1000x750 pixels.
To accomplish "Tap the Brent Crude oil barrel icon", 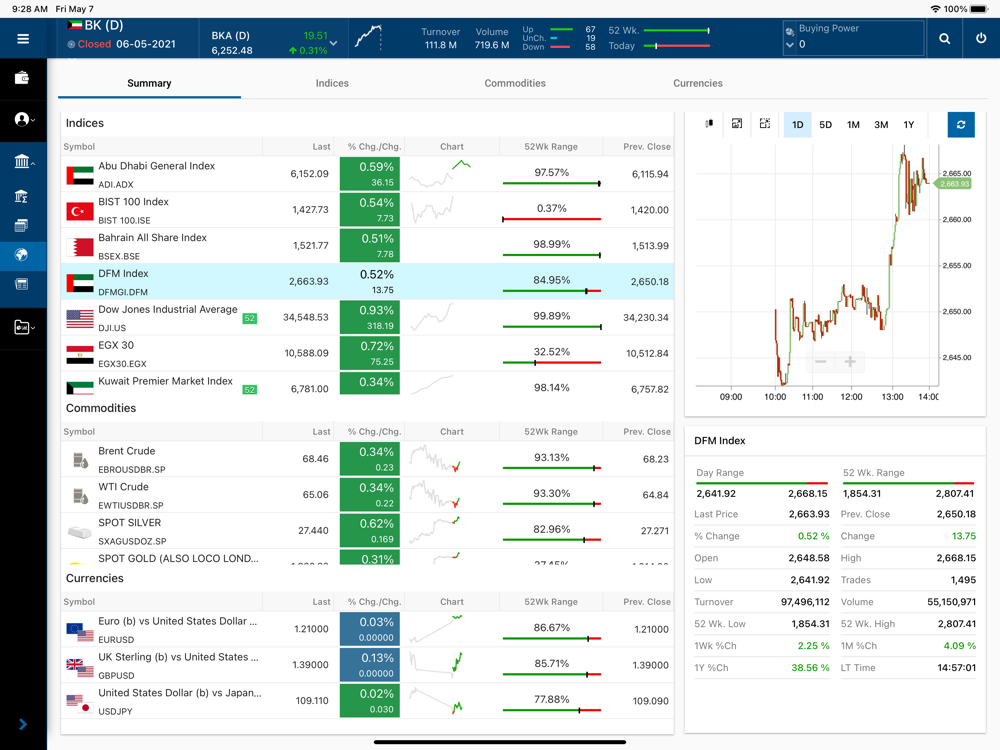I will pos(80,460).
